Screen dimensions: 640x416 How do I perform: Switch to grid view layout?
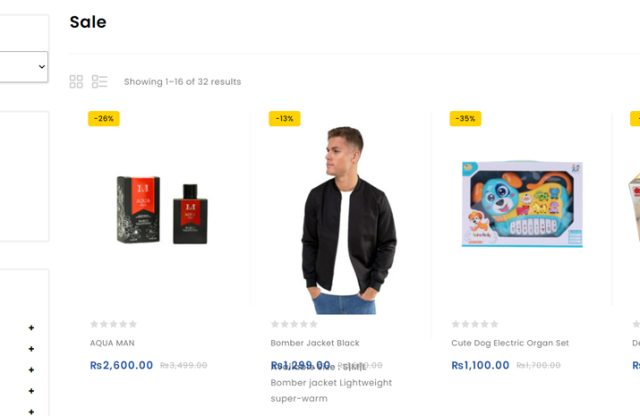pyautogui.click(x=76, y=81)
